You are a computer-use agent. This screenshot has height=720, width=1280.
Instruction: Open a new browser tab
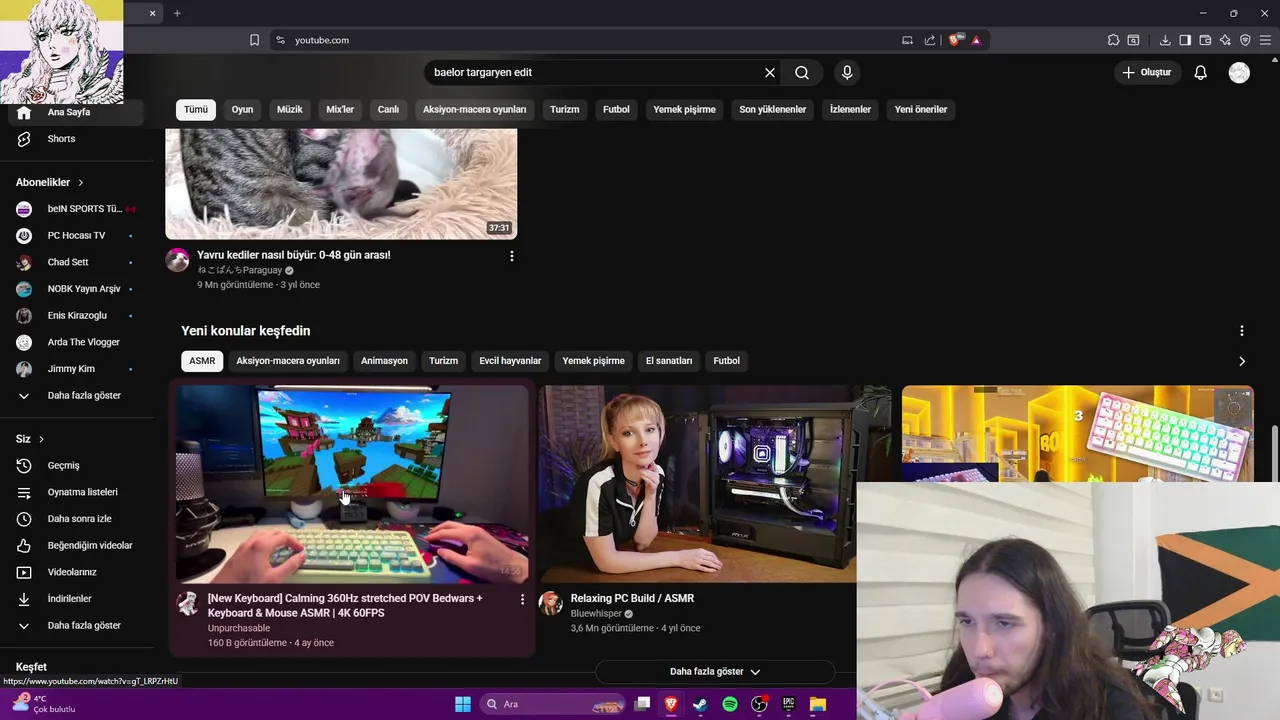pos(177,13)
